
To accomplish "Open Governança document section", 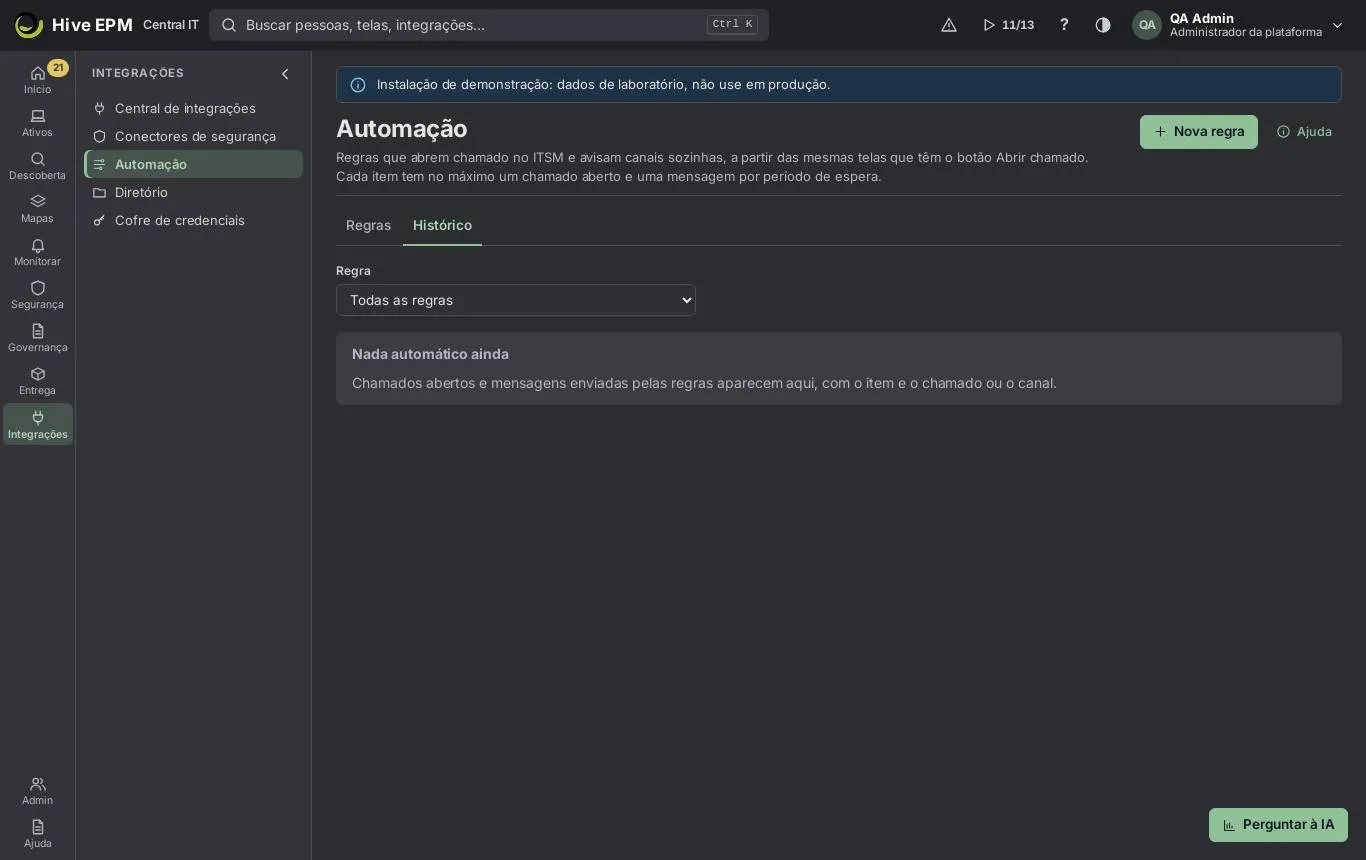I will 37,338.
